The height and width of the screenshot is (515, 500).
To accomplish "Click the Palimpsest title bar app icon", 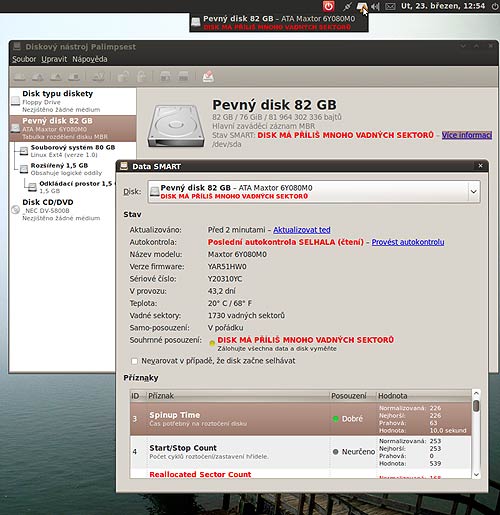I will 17,46.
